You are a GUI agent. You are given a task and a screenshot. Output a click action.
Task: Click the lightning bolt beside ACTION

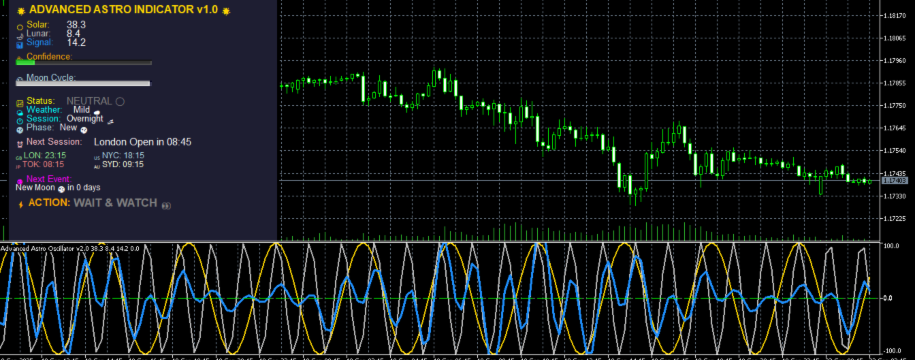coord(21,204)
